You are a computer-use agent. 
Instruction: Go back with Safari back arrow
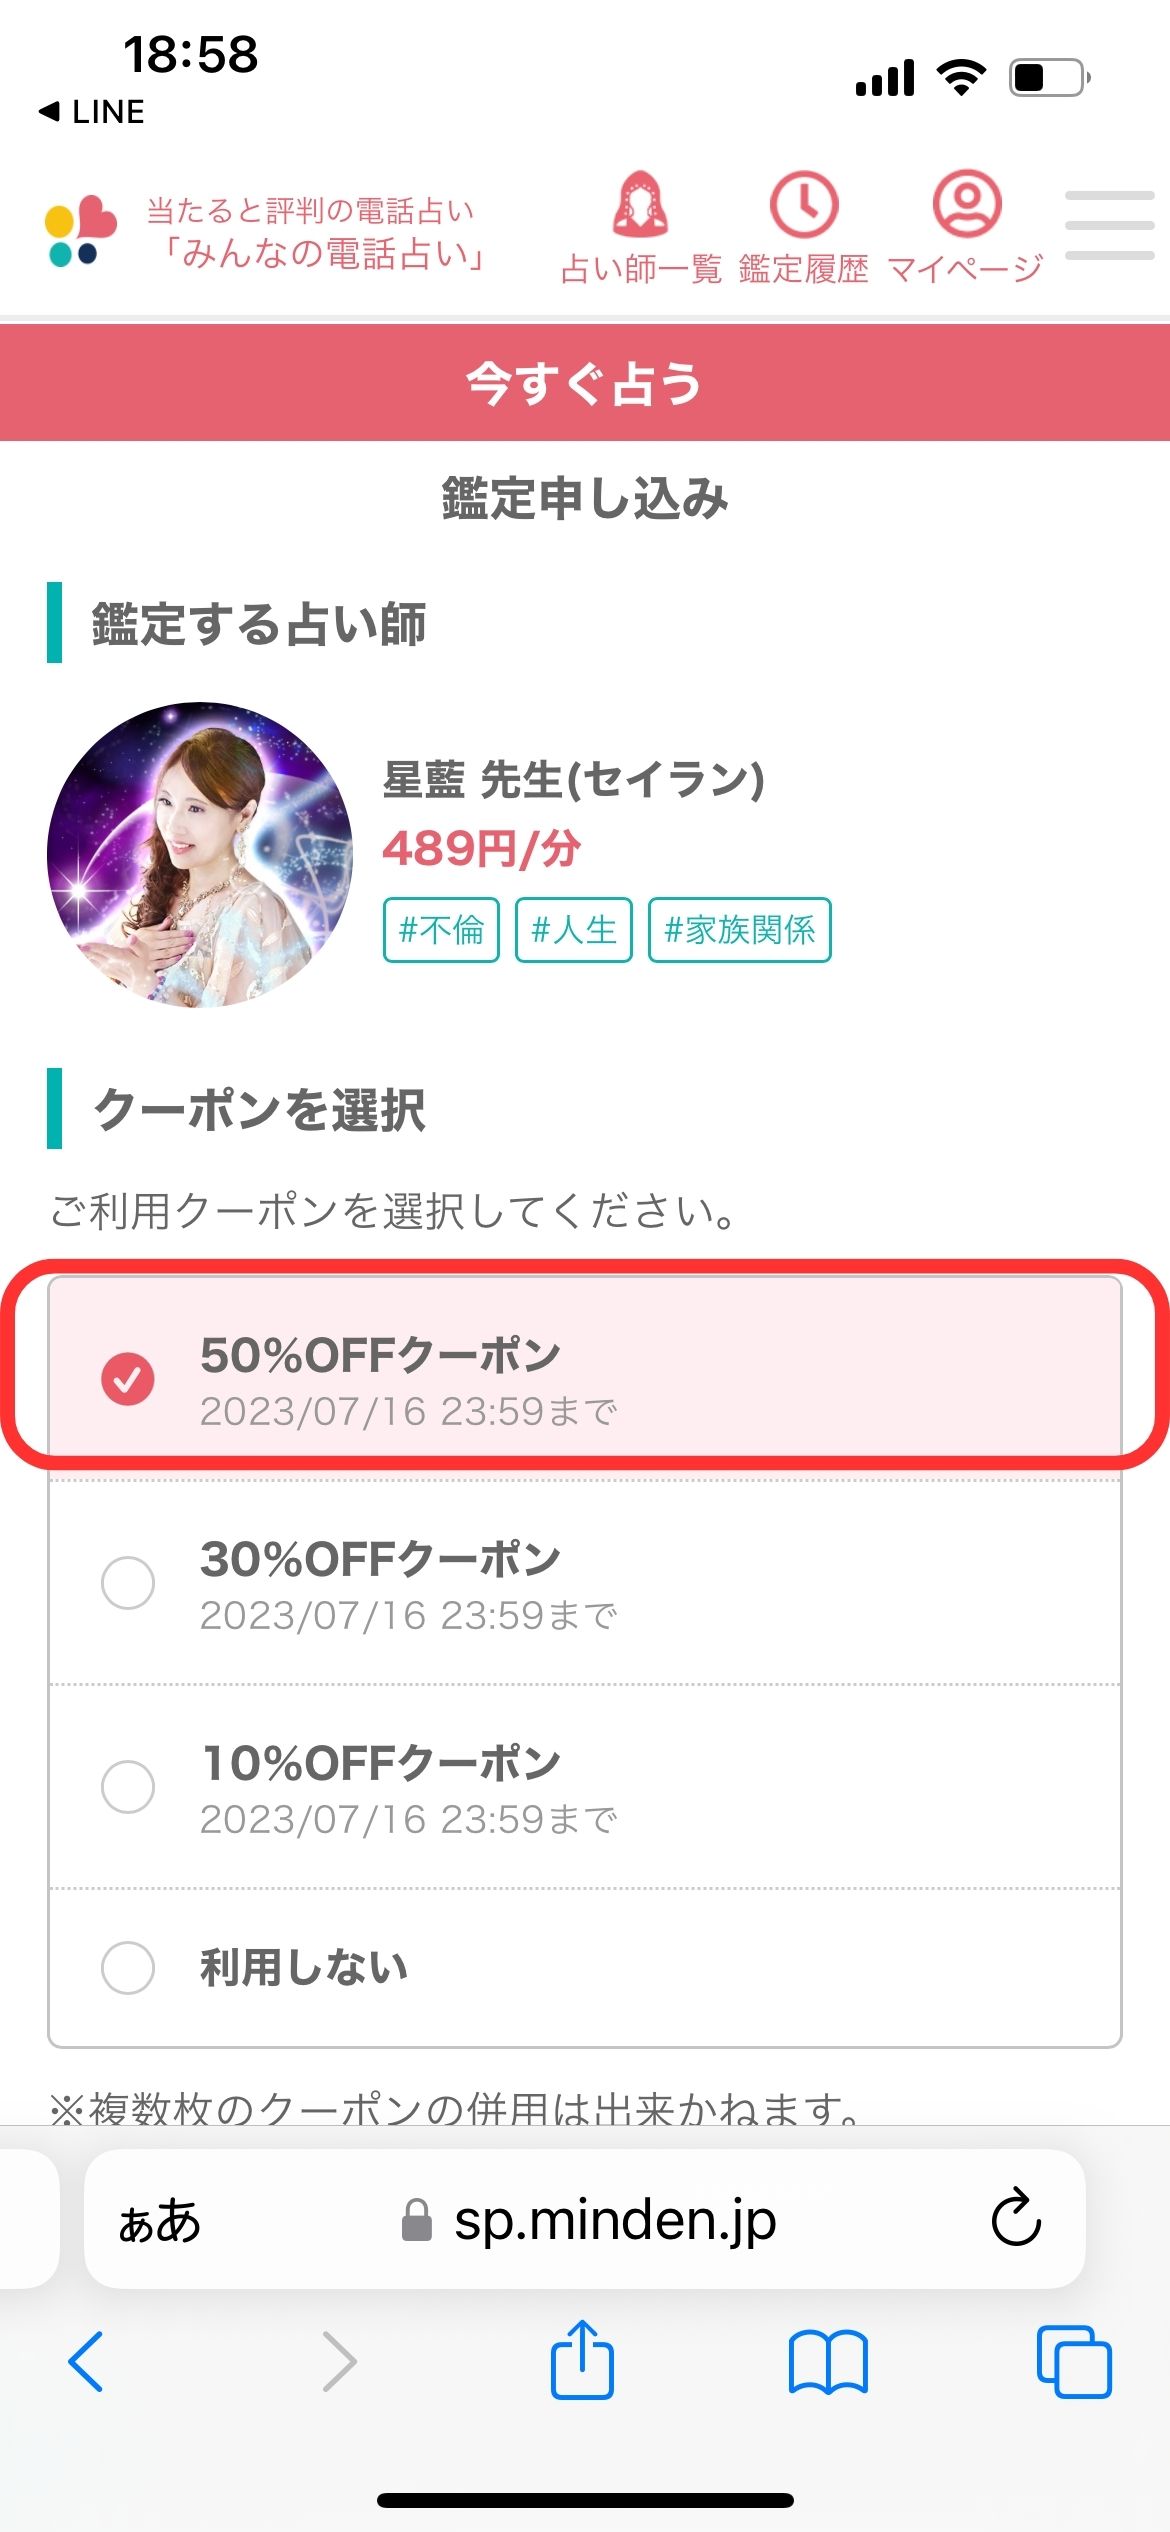tap(86, 2362)
